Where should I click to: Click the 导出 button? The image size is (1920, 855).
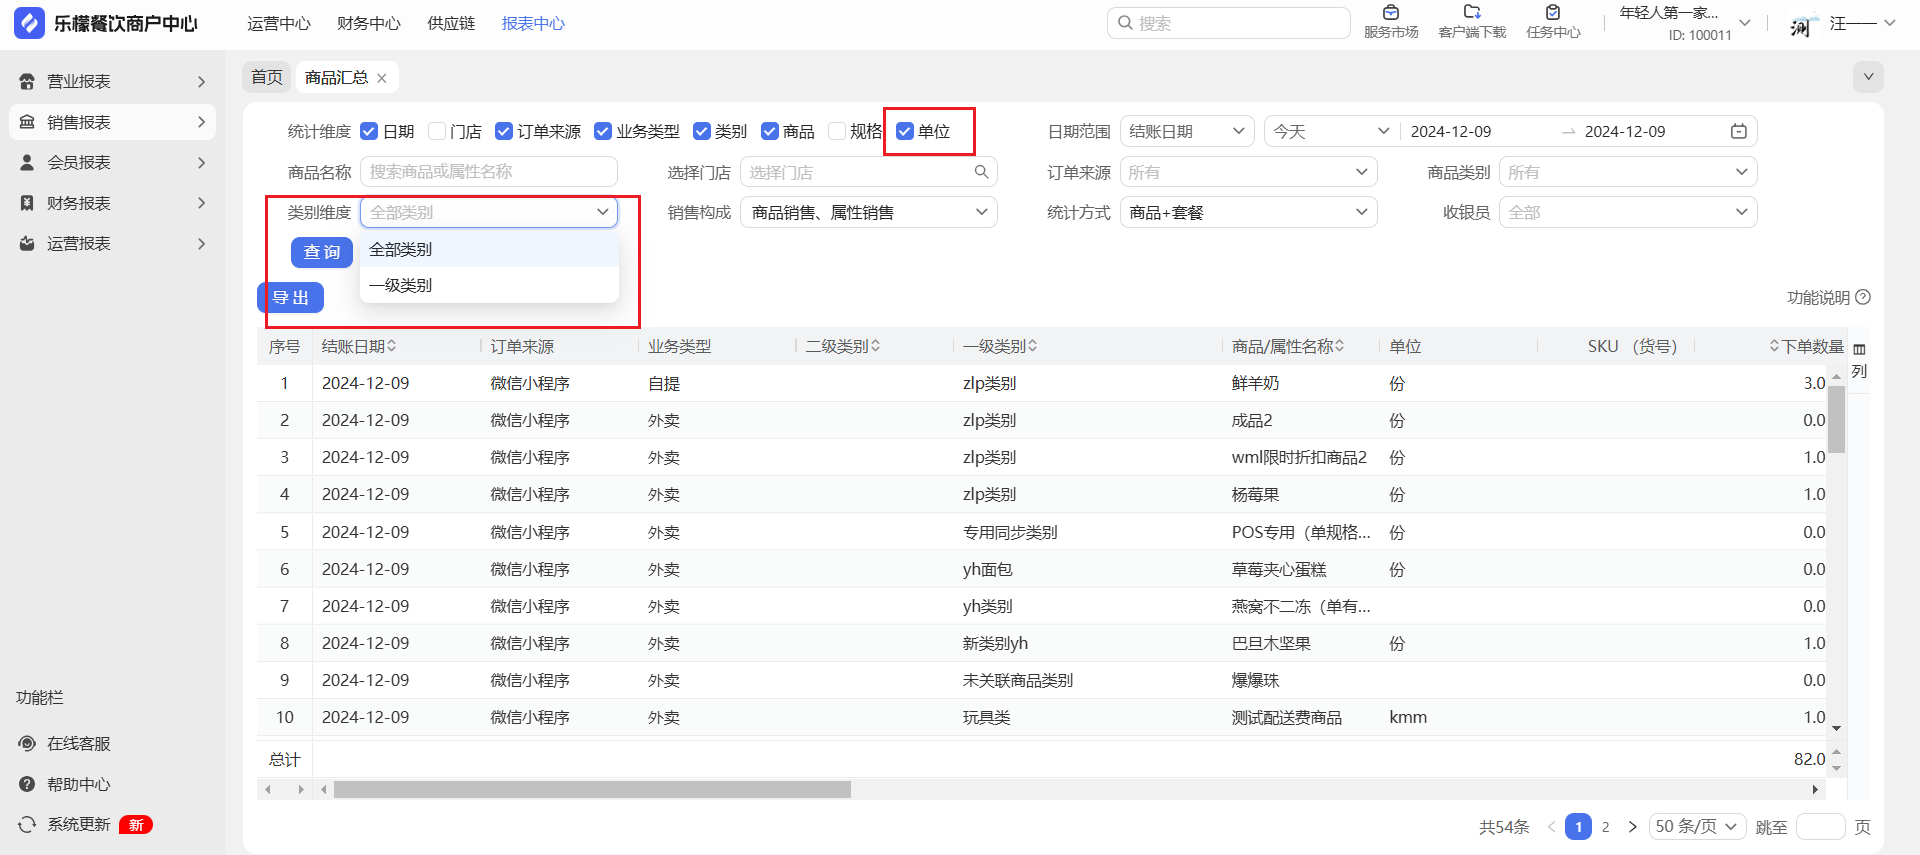291,297
